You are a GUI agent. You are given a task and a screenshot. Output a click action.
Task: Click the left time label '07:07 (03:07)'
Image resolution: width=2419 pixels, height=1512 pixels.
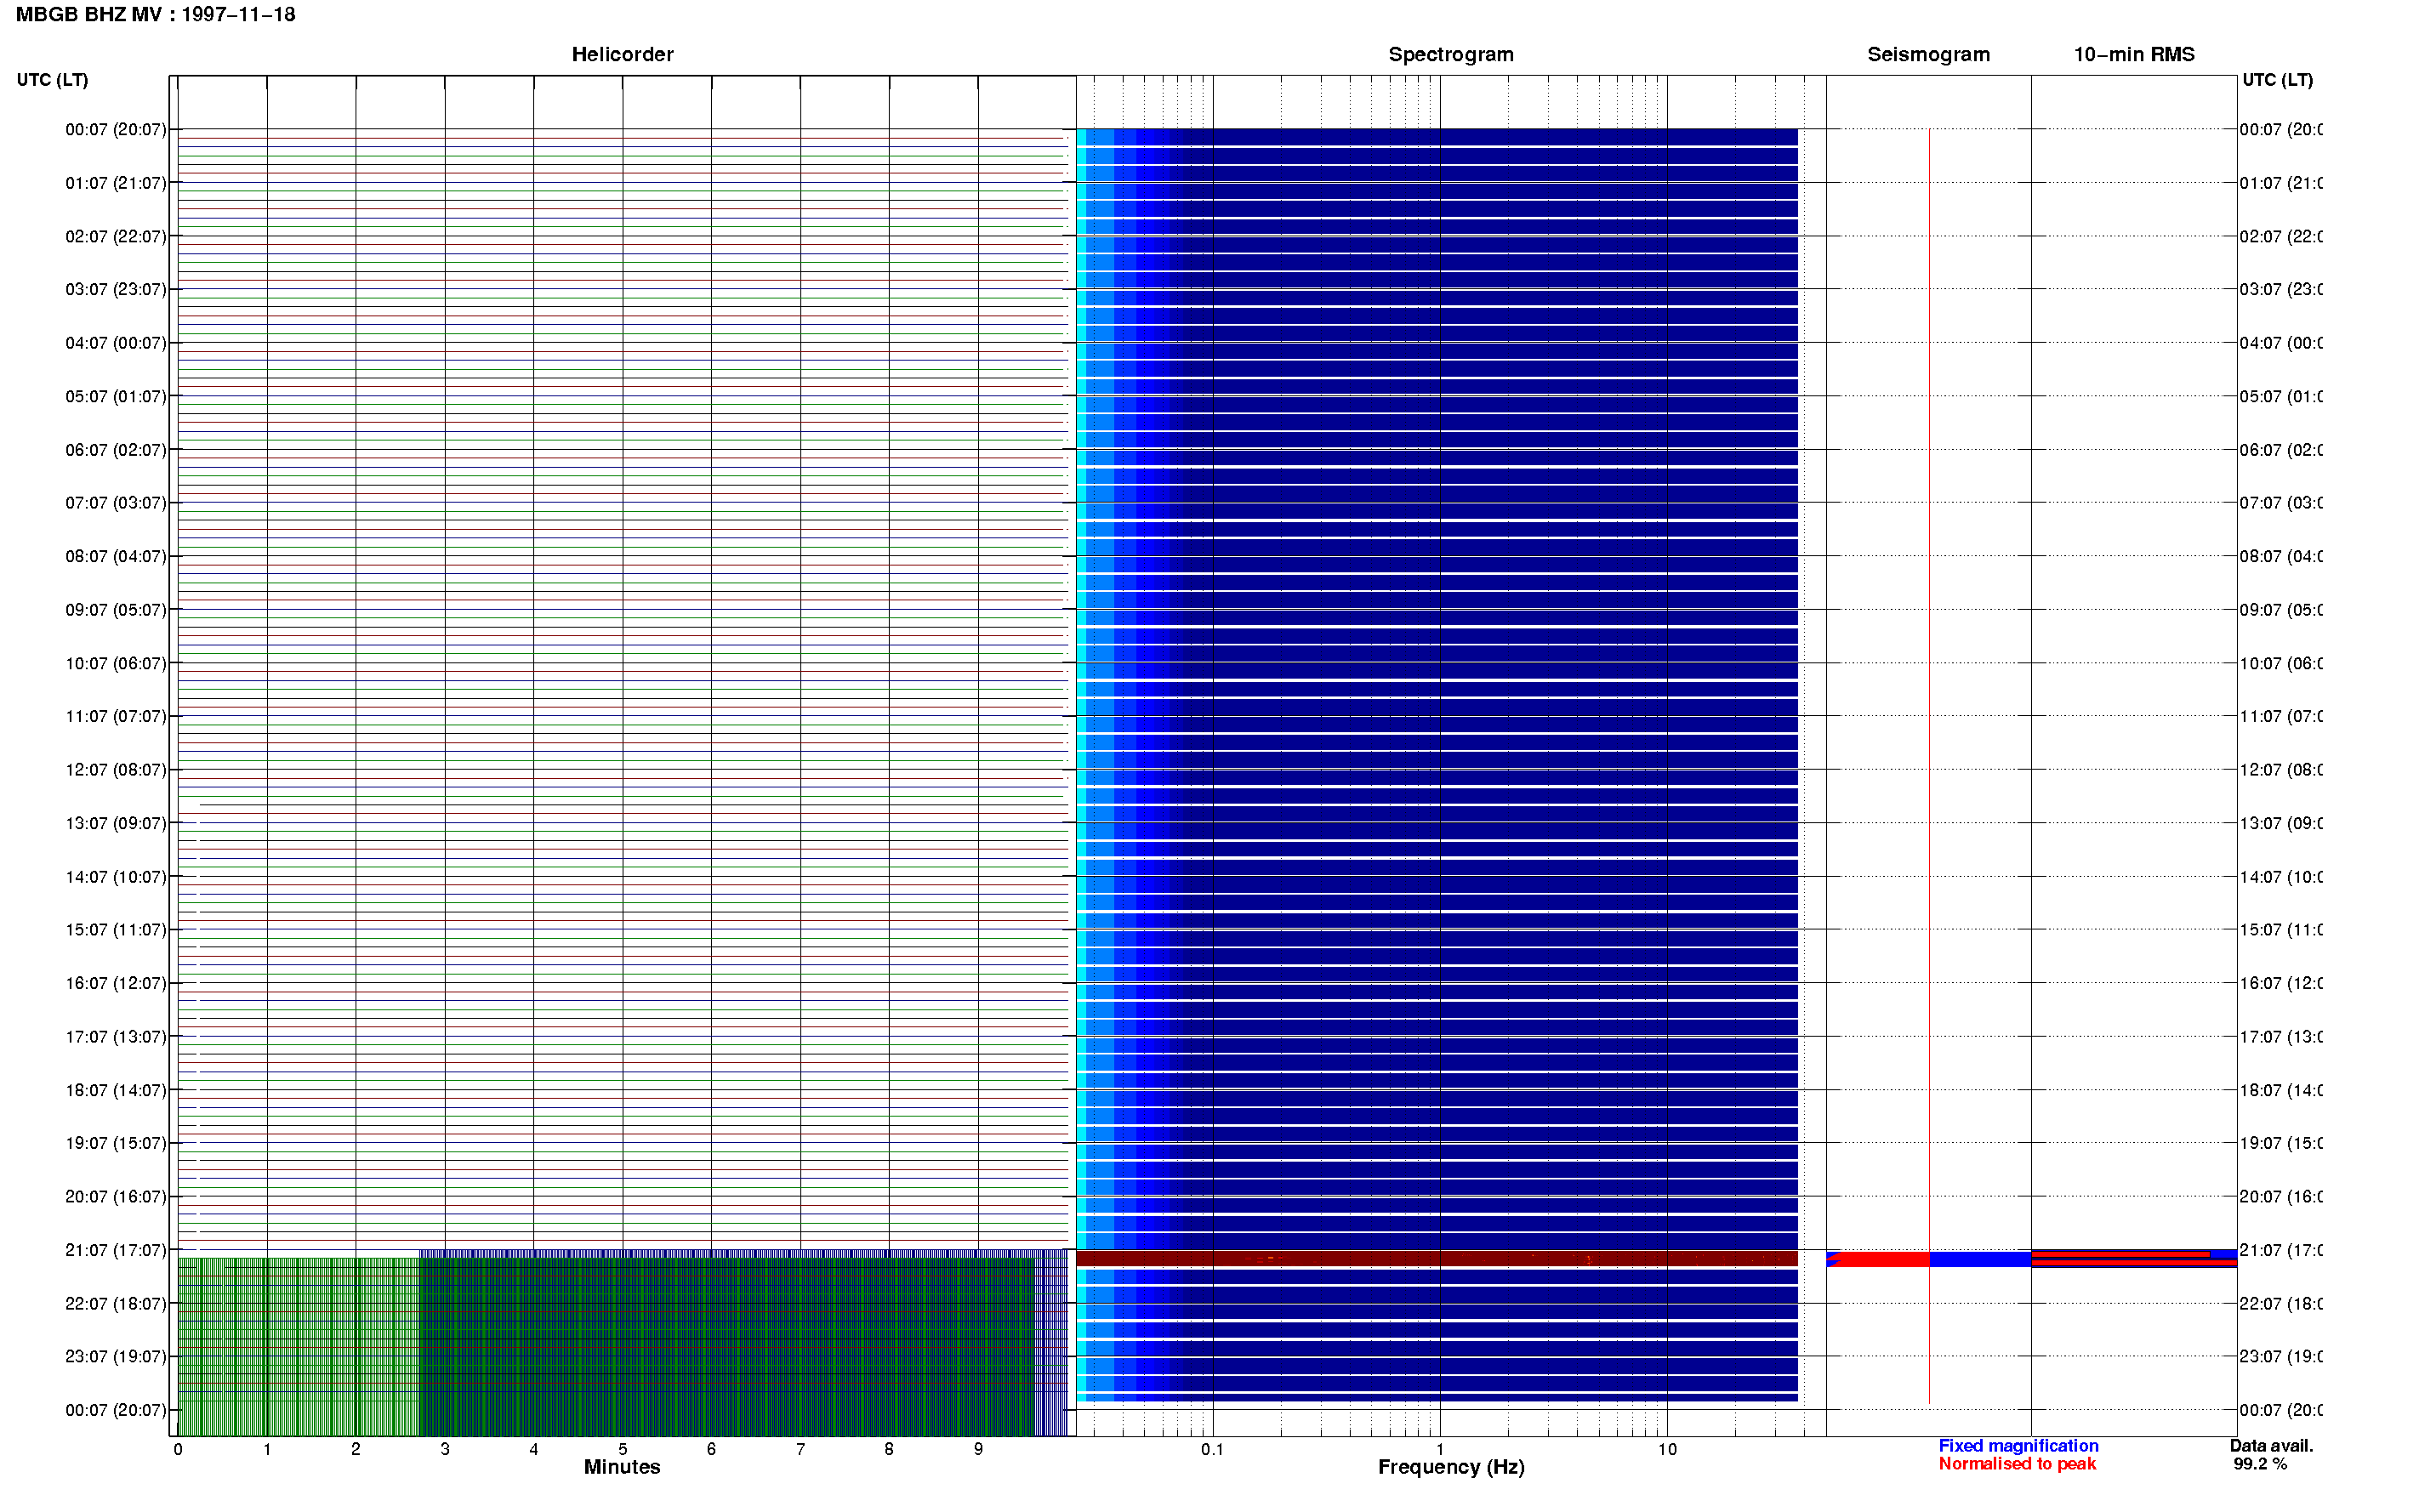[x=116, y=503]
